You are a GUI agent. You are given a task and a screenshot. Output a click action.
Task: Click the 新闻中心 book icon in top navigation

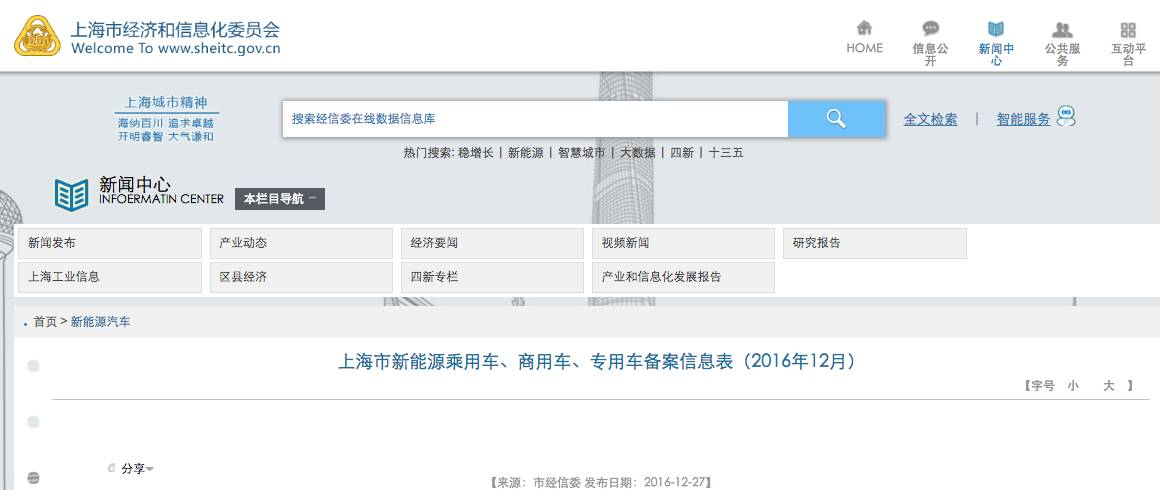[996, 30]
